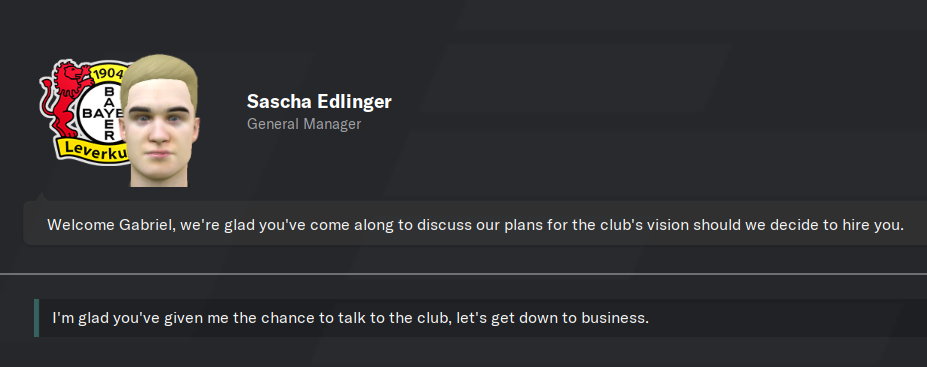Click Sascha Edlinger's blond hair in portrait
This screenshot has height=367, width=927.
pos(158,77)
